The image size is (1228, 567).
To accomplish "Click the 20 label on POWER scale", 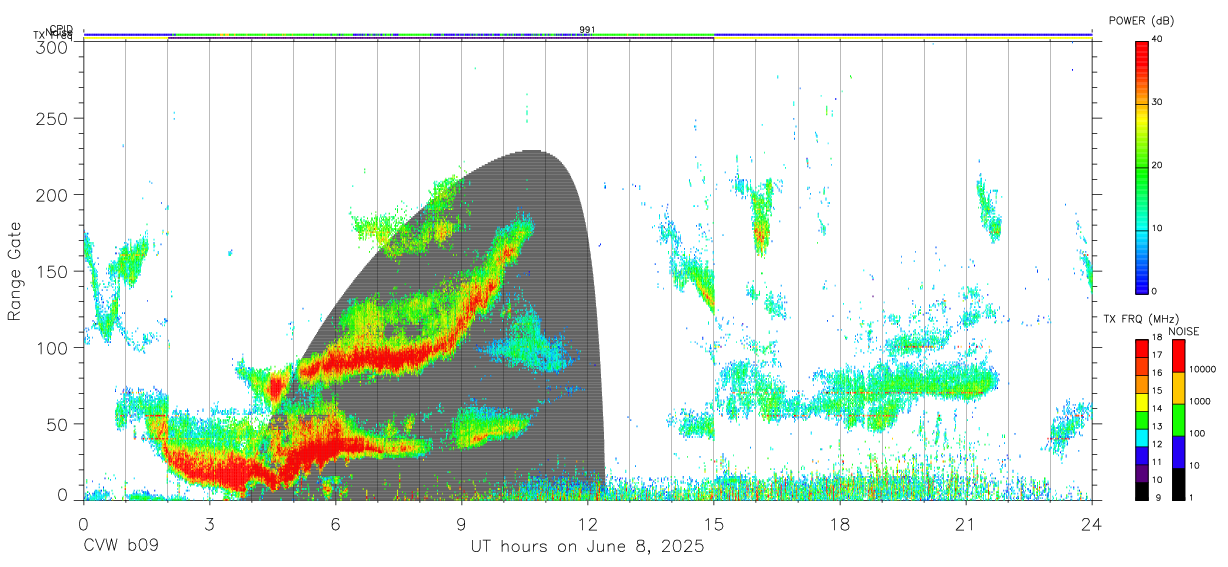I will 1158,166.
